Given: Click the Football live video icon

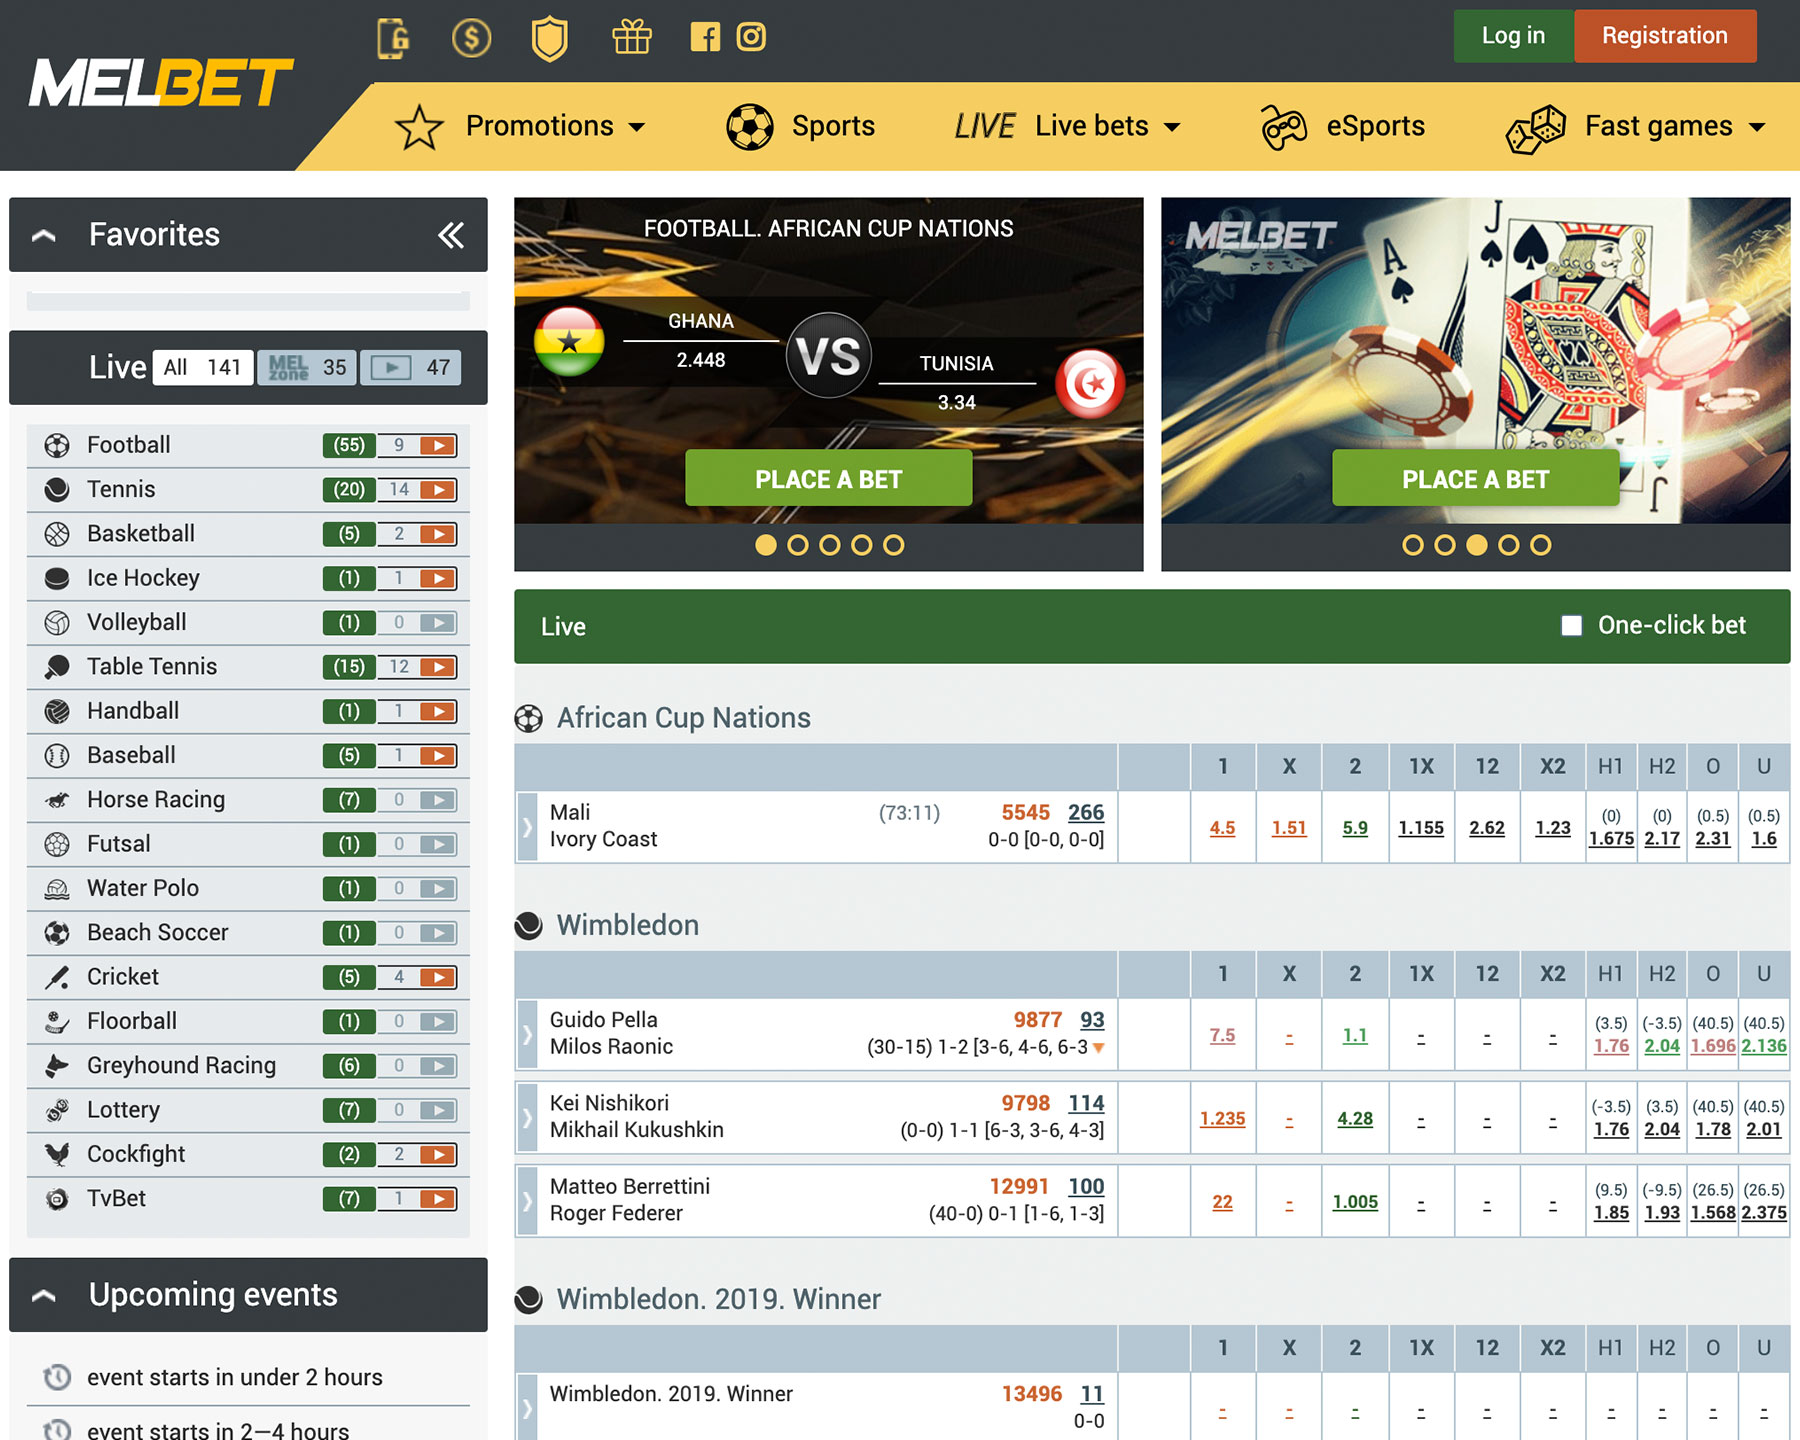Looking at the screenshot, I should 438,446.
